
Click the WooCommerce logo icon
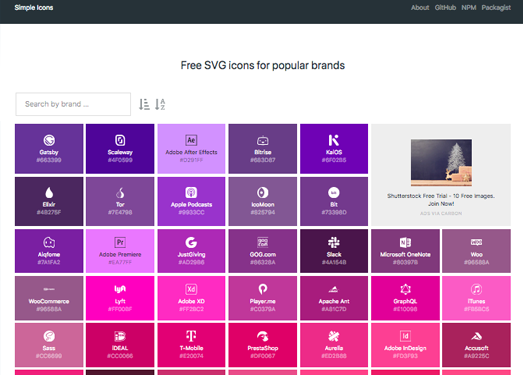(x=49, y=289)
